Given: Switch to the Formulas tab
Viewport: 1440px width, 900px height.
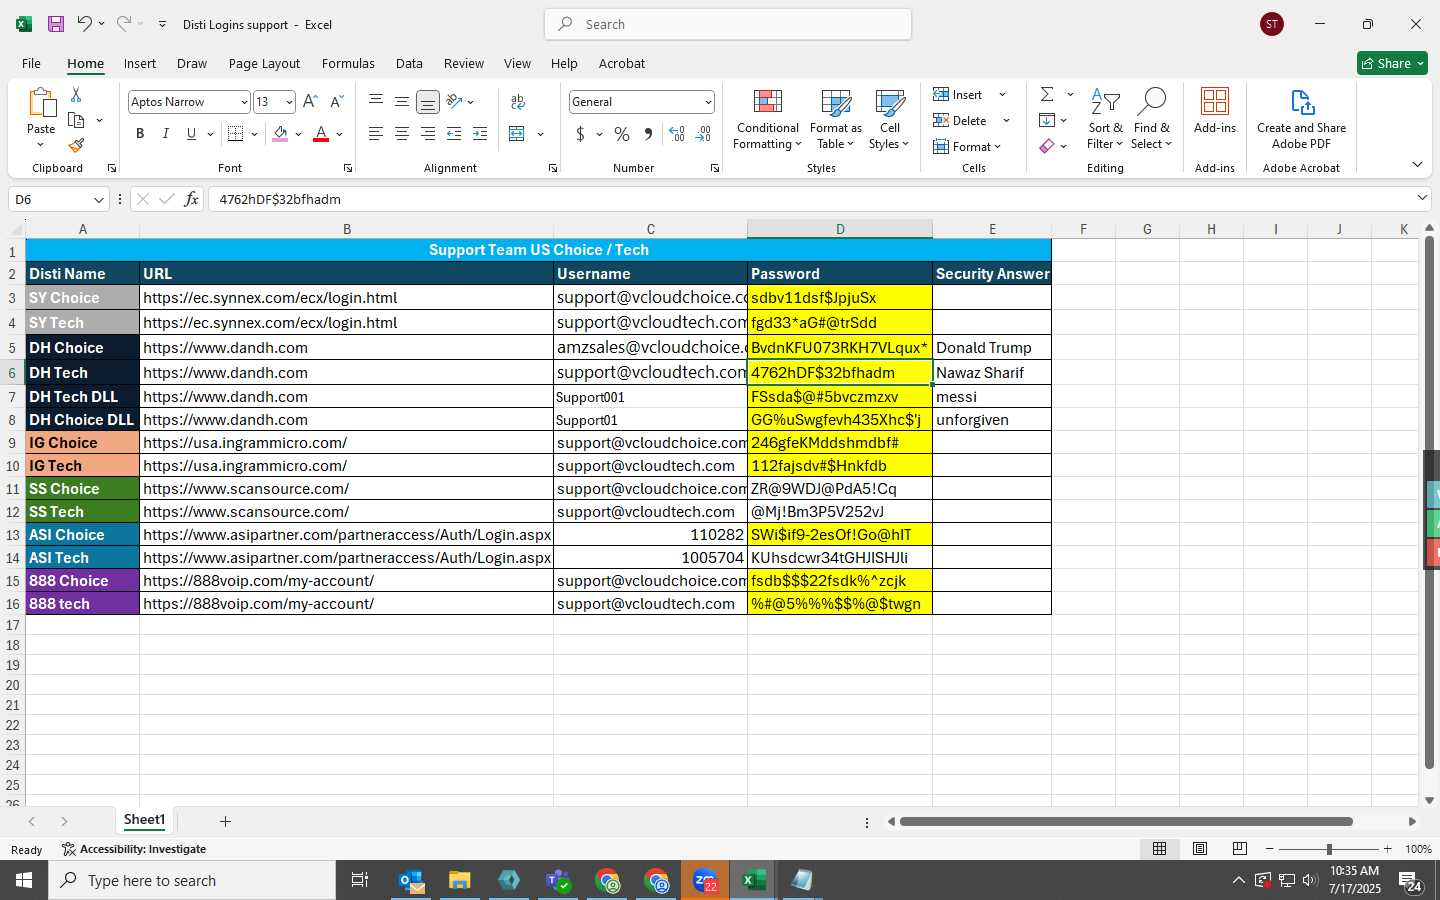Looking at the screenshot, I should point(348,63).
